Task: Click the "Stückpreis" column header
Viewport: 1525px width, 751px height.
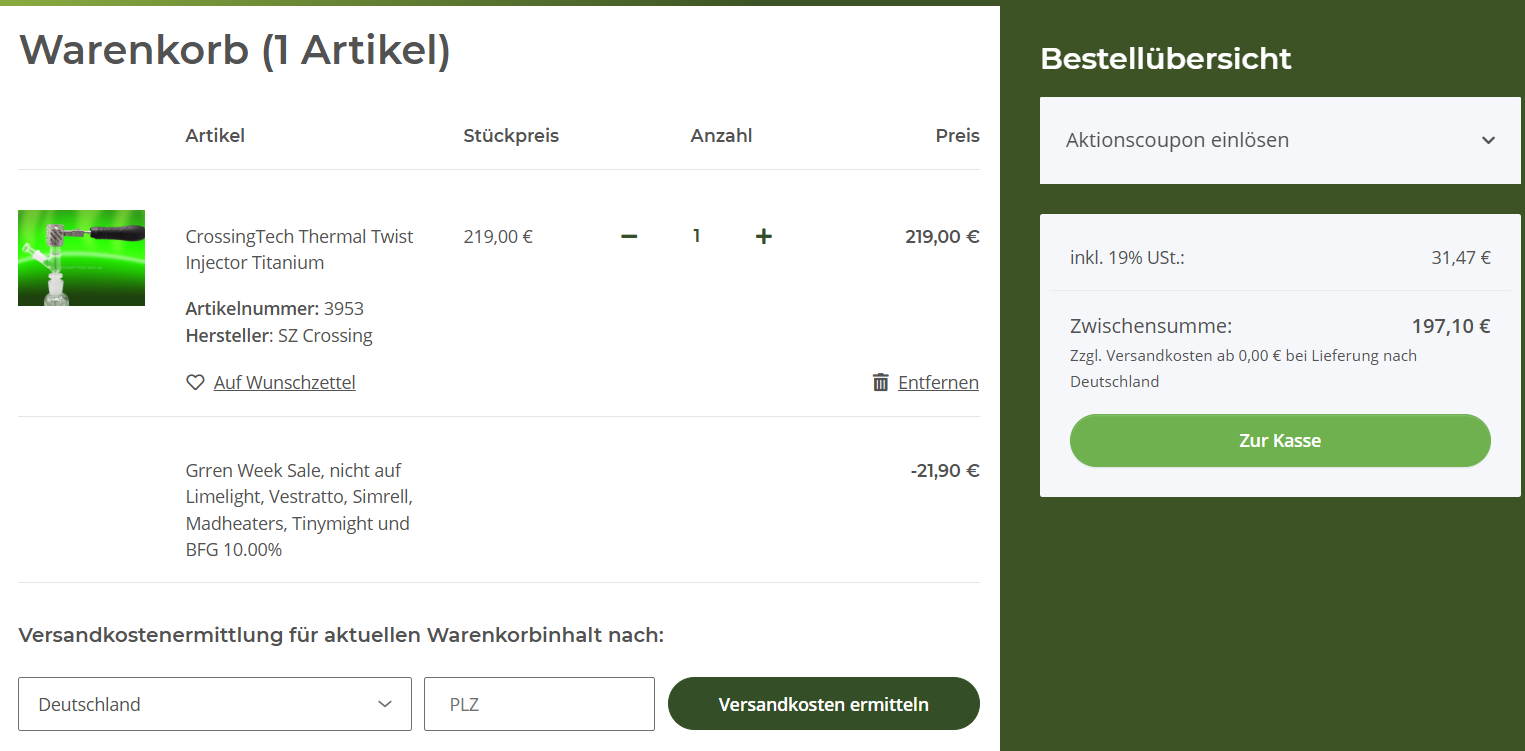Action: (x=511, y=136)
